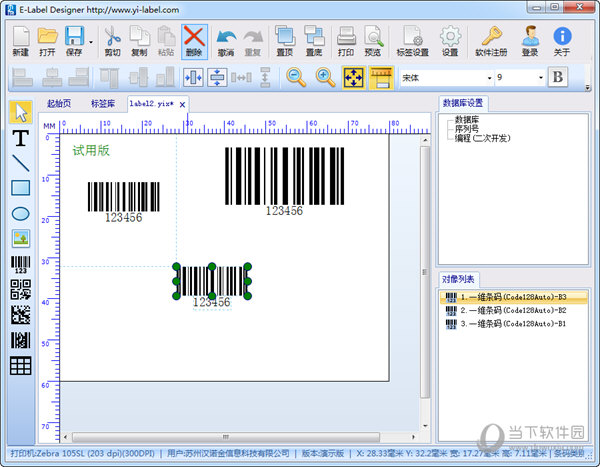Open 标签设置 label settings

point(412,41)
